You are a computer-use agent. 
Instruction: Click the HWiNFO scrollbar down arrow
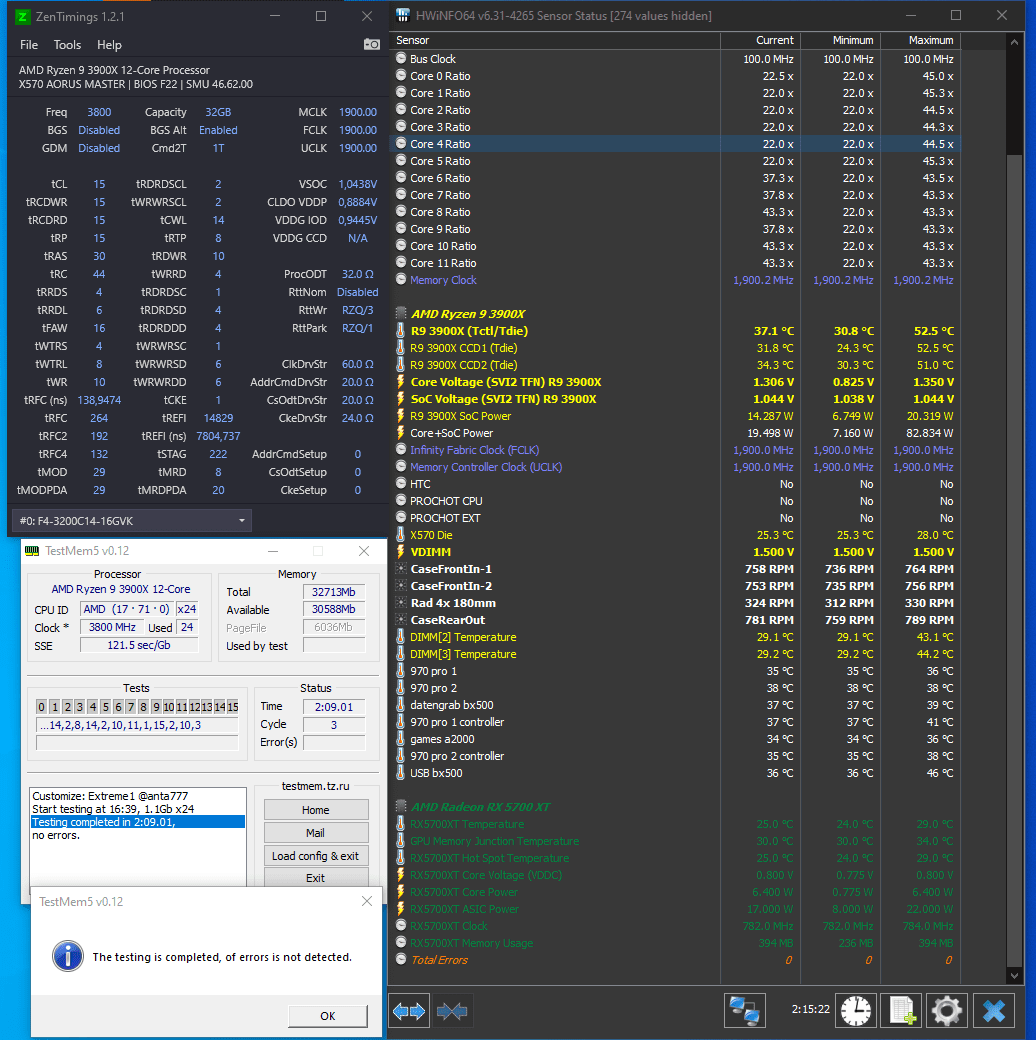click(x=1014, y=975)
